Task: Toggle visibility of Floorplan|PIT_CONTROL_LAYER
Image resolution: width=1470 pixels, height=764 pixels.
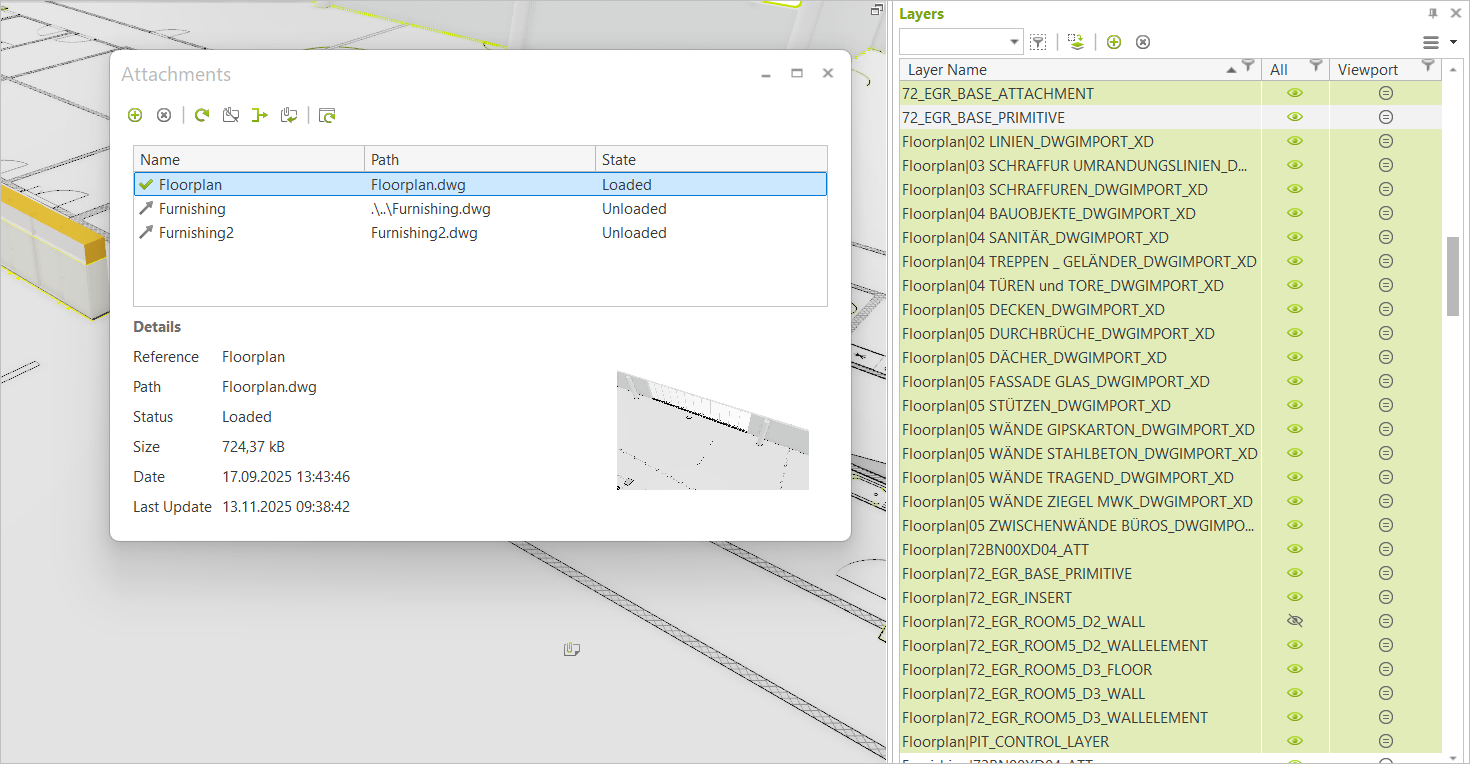Action: coord(1295,741)
